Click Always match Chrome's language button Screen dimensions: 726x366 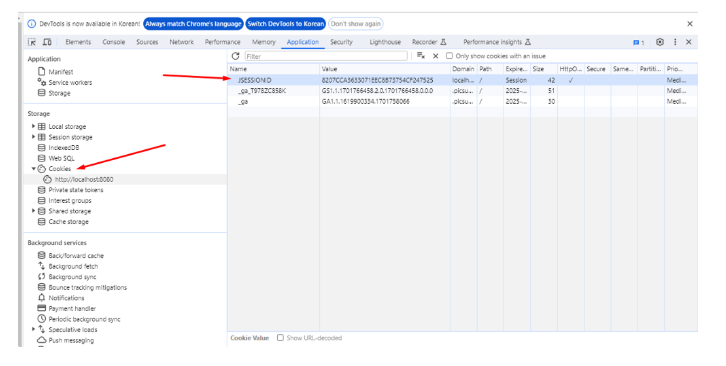coord(194,24)
